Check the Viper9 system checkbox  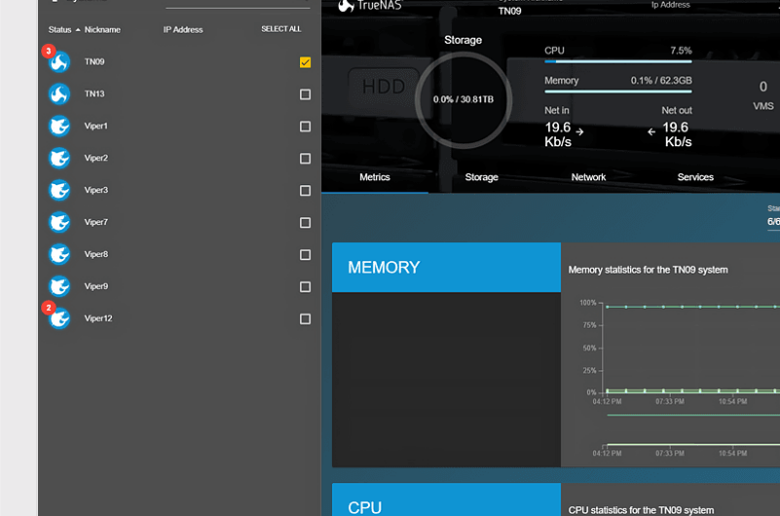[x=305, y=287]
